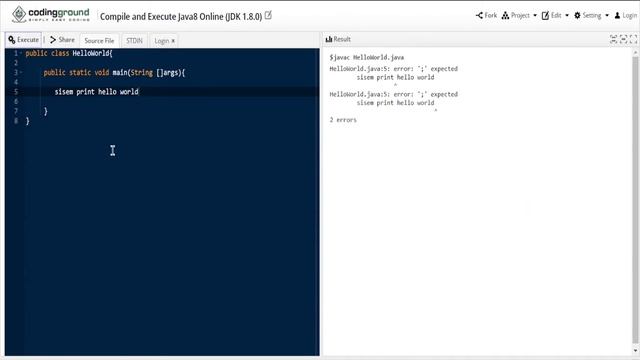Collapse the HelloWorld class fold arrow
This screenshot has width=640, height=360.
point(21,53)
